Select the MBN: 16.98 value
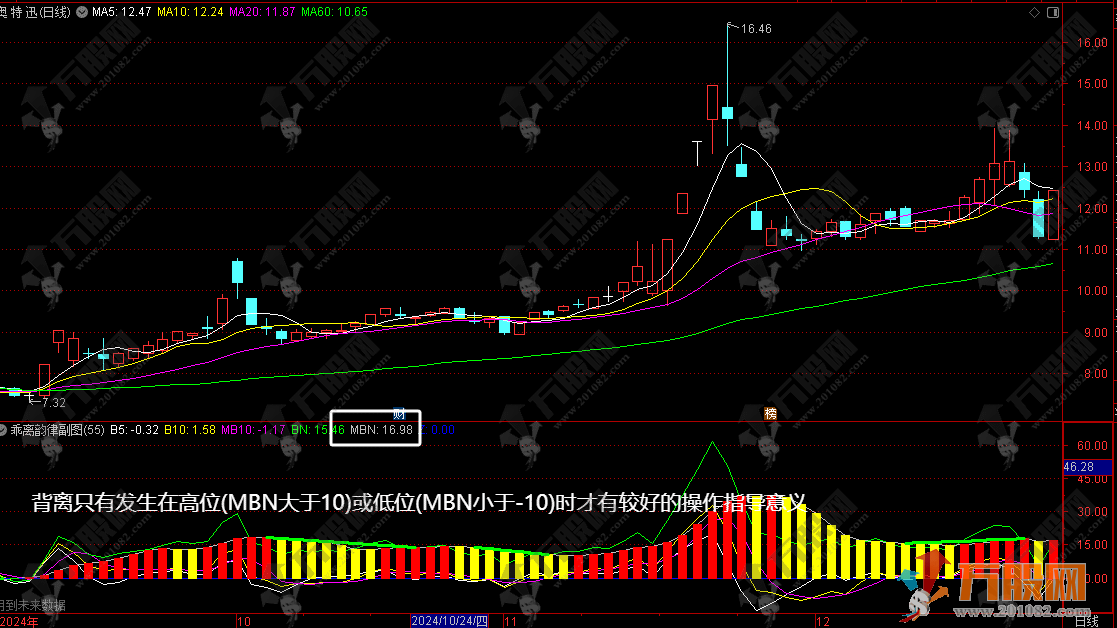The width and height of the screenshot is (1117, 628). click(x=381, y=430)
